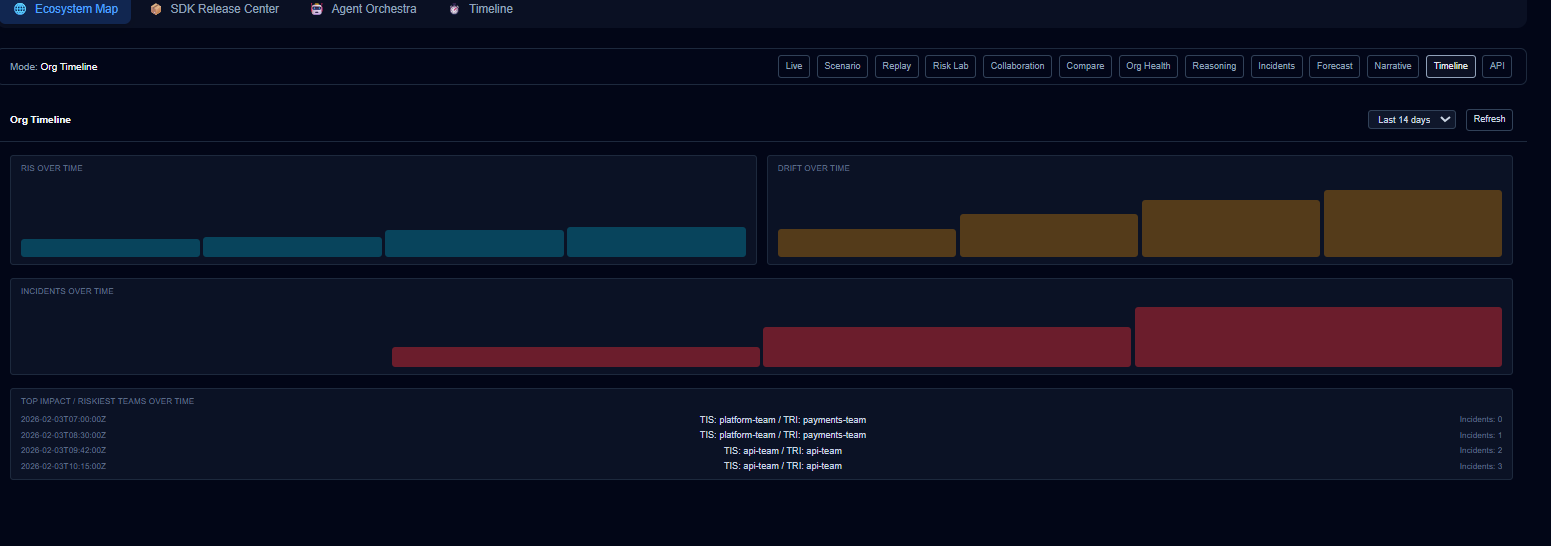This screenshot has height=546, width=1551.
Task: Click the 'Org Timeline' section heading
Action: (40, 120)
